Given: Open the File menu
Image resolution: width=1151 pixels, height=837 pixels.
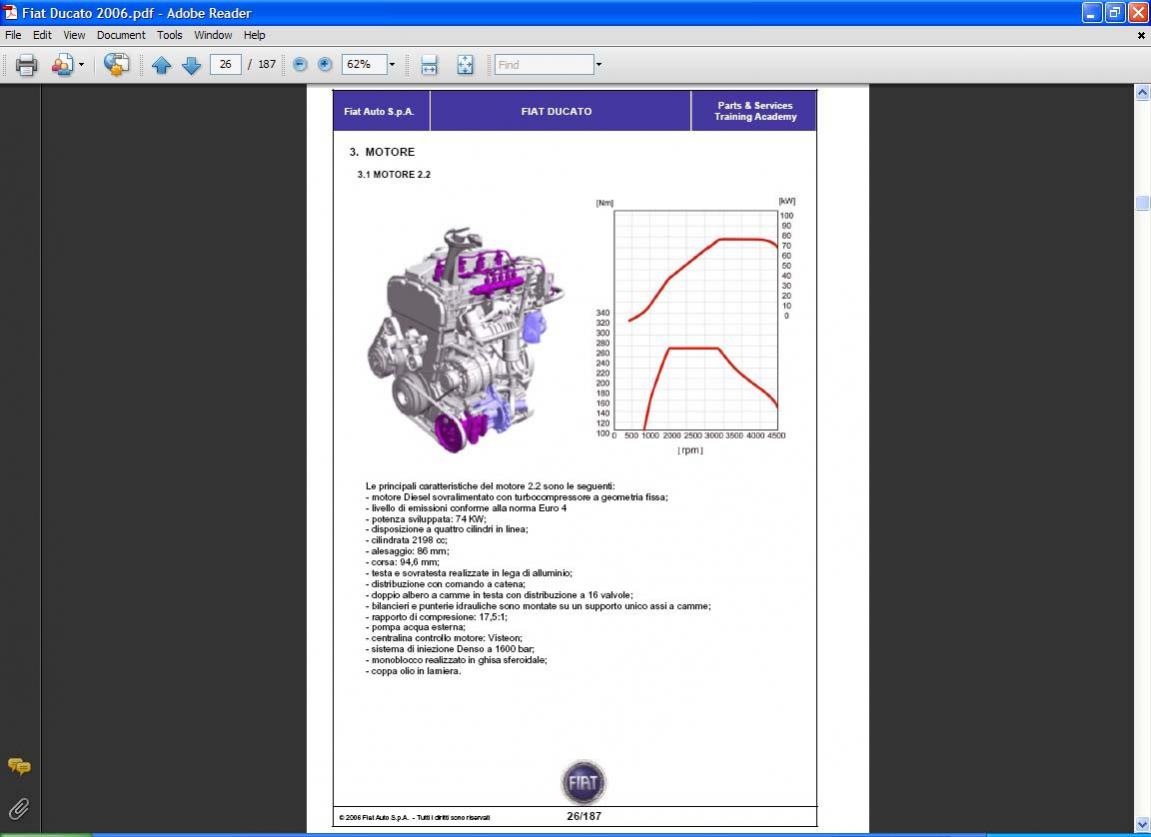Looking at the screenshot, I should tap(13, 35).
